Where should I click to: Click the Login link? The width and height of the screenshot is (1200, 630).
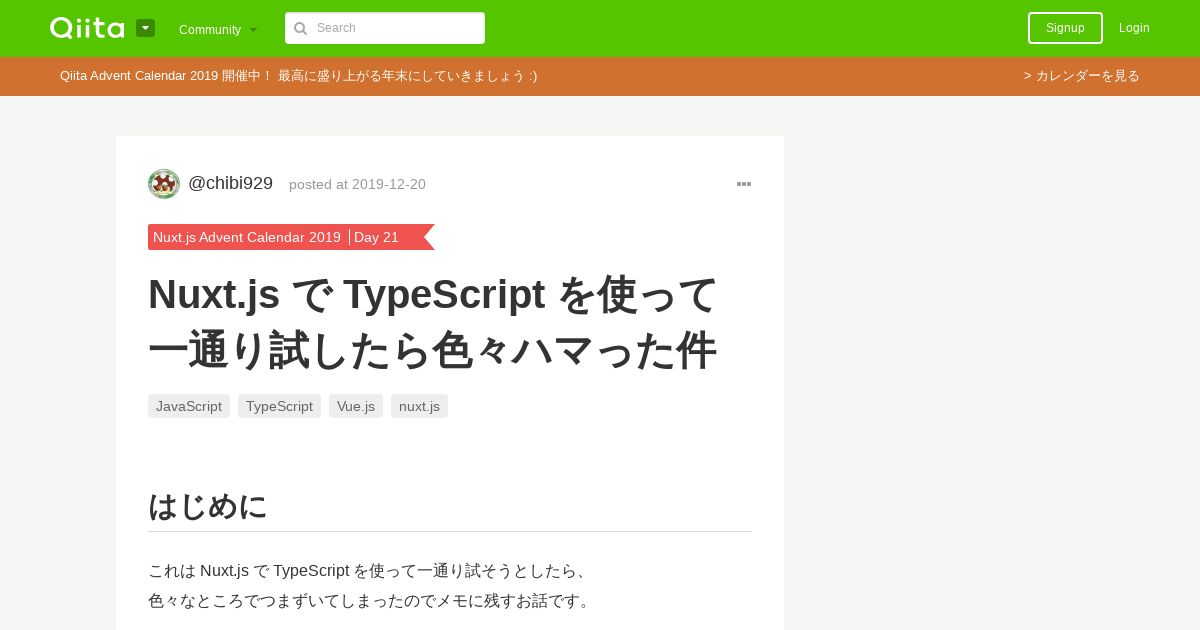[1134, 28]
